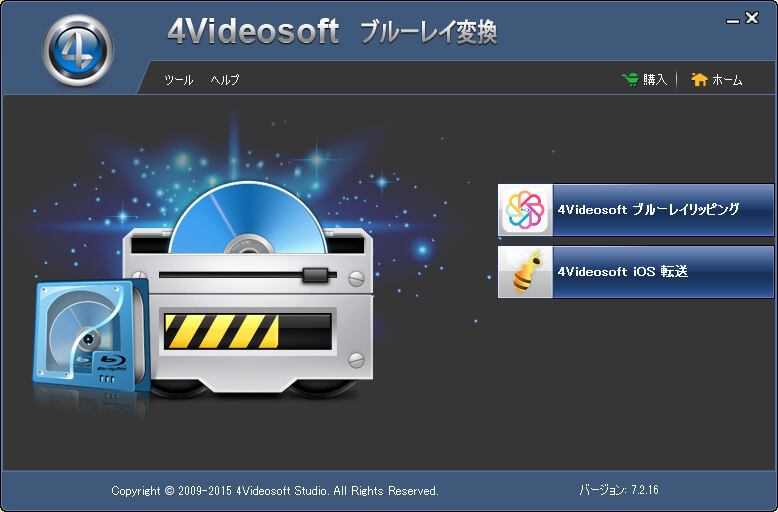Viewport: 778px width, 512px height.
Task: Click the colorful flower Blu-ray ripping icon
Action: 525,210
